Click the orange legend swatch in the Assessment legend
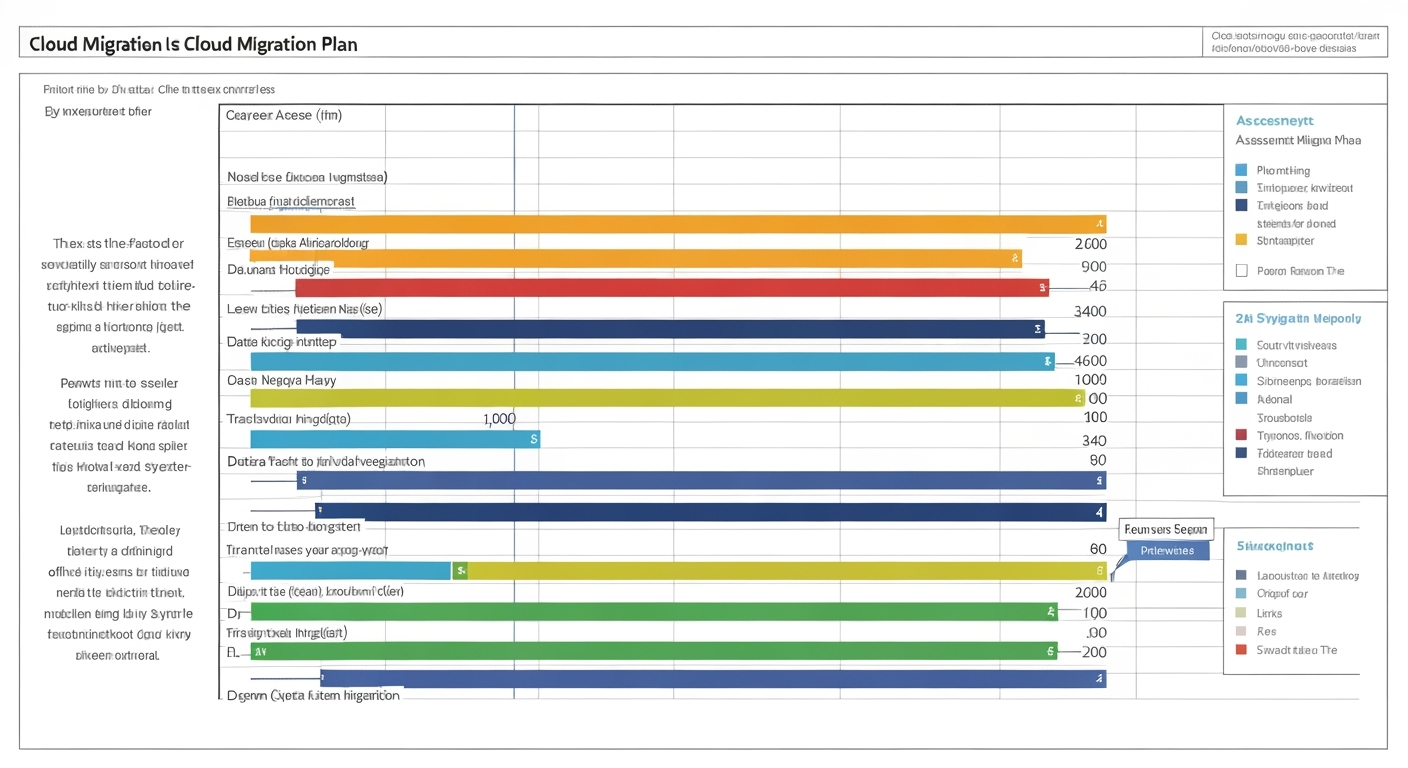 pyautogui.click(x=1242, y=240)
